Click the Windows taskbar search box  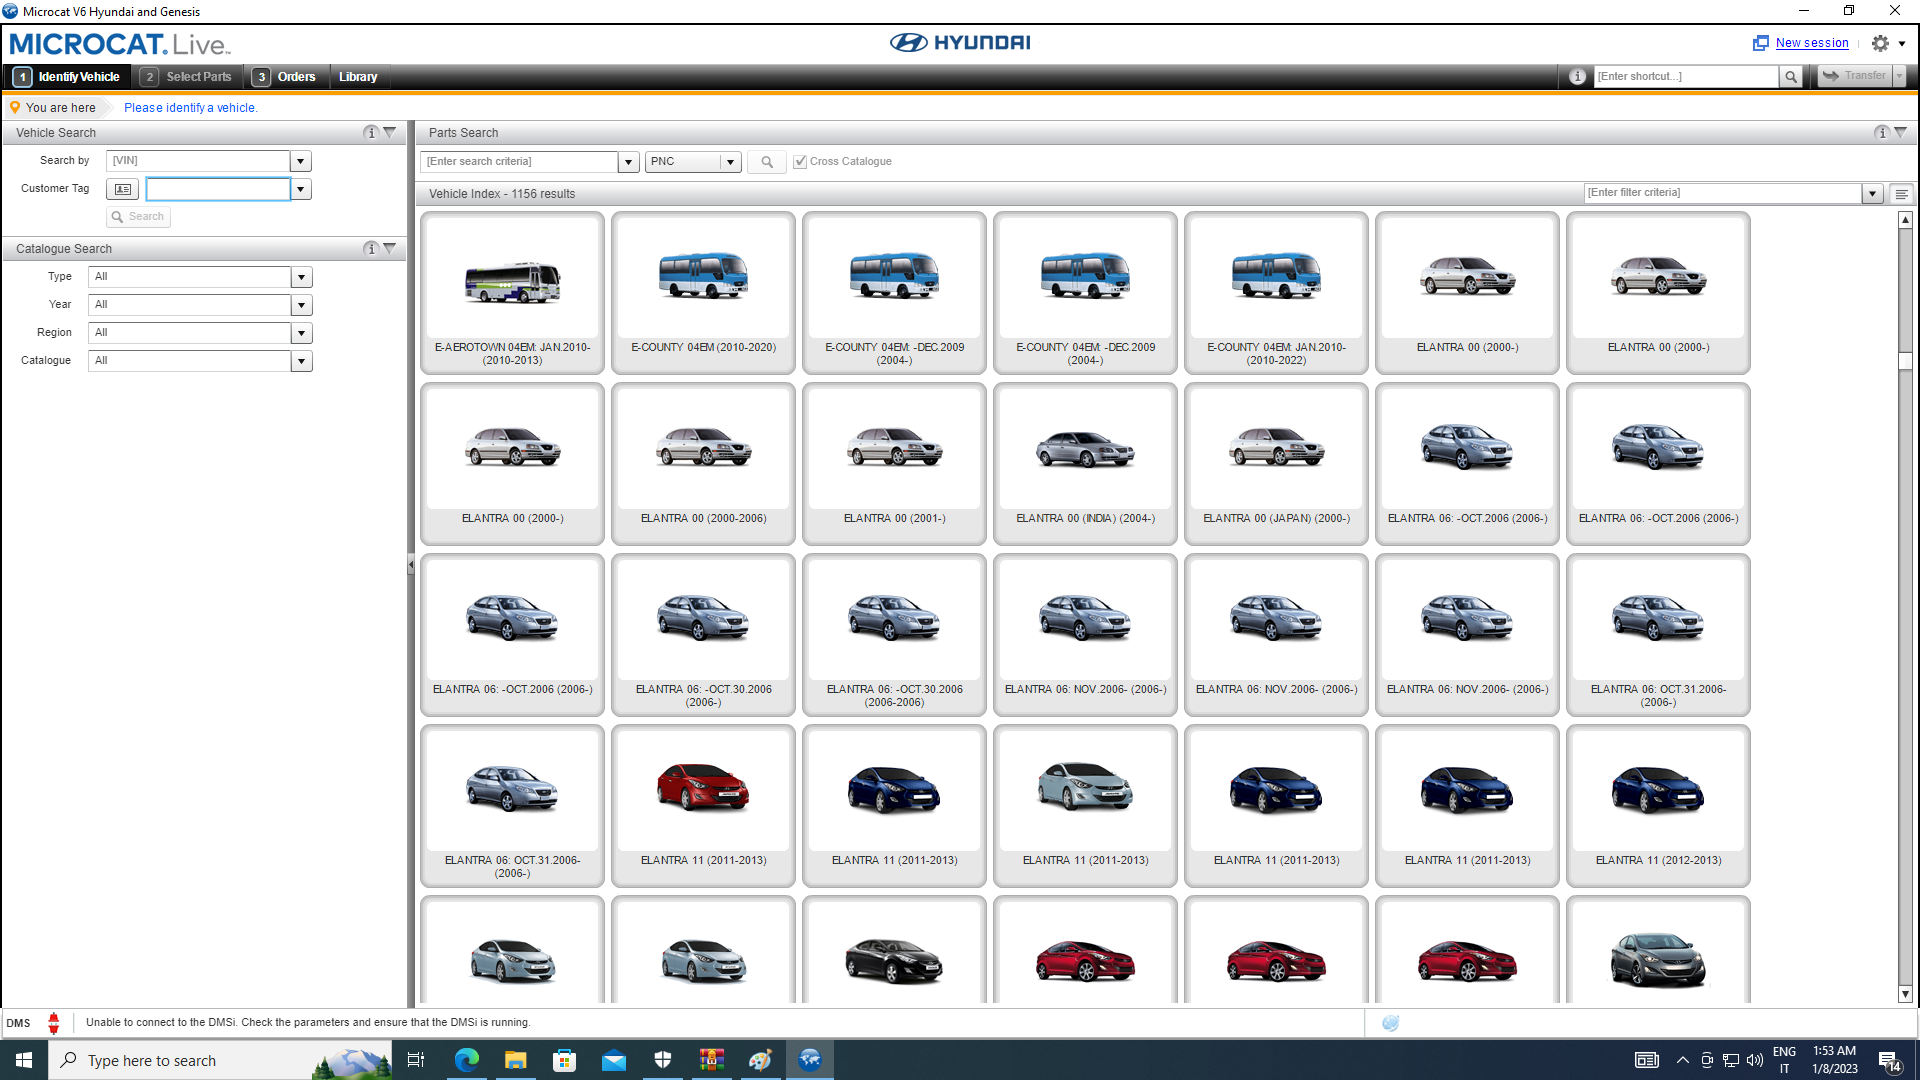click(220, 1060)
